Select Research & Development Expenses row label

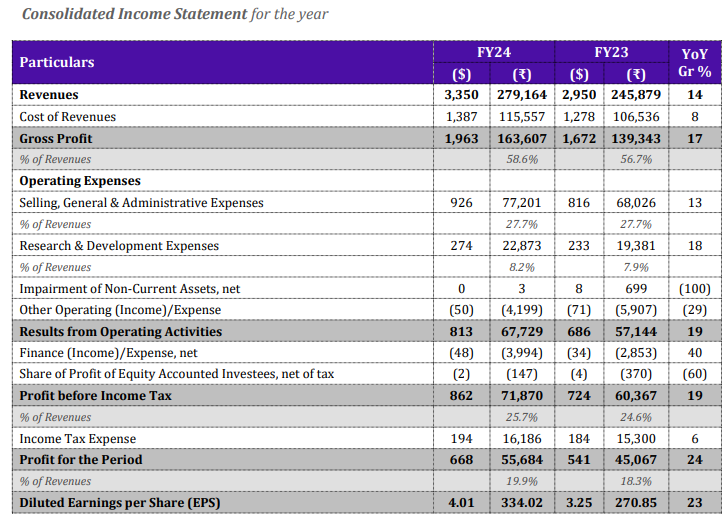coord(119,246)
